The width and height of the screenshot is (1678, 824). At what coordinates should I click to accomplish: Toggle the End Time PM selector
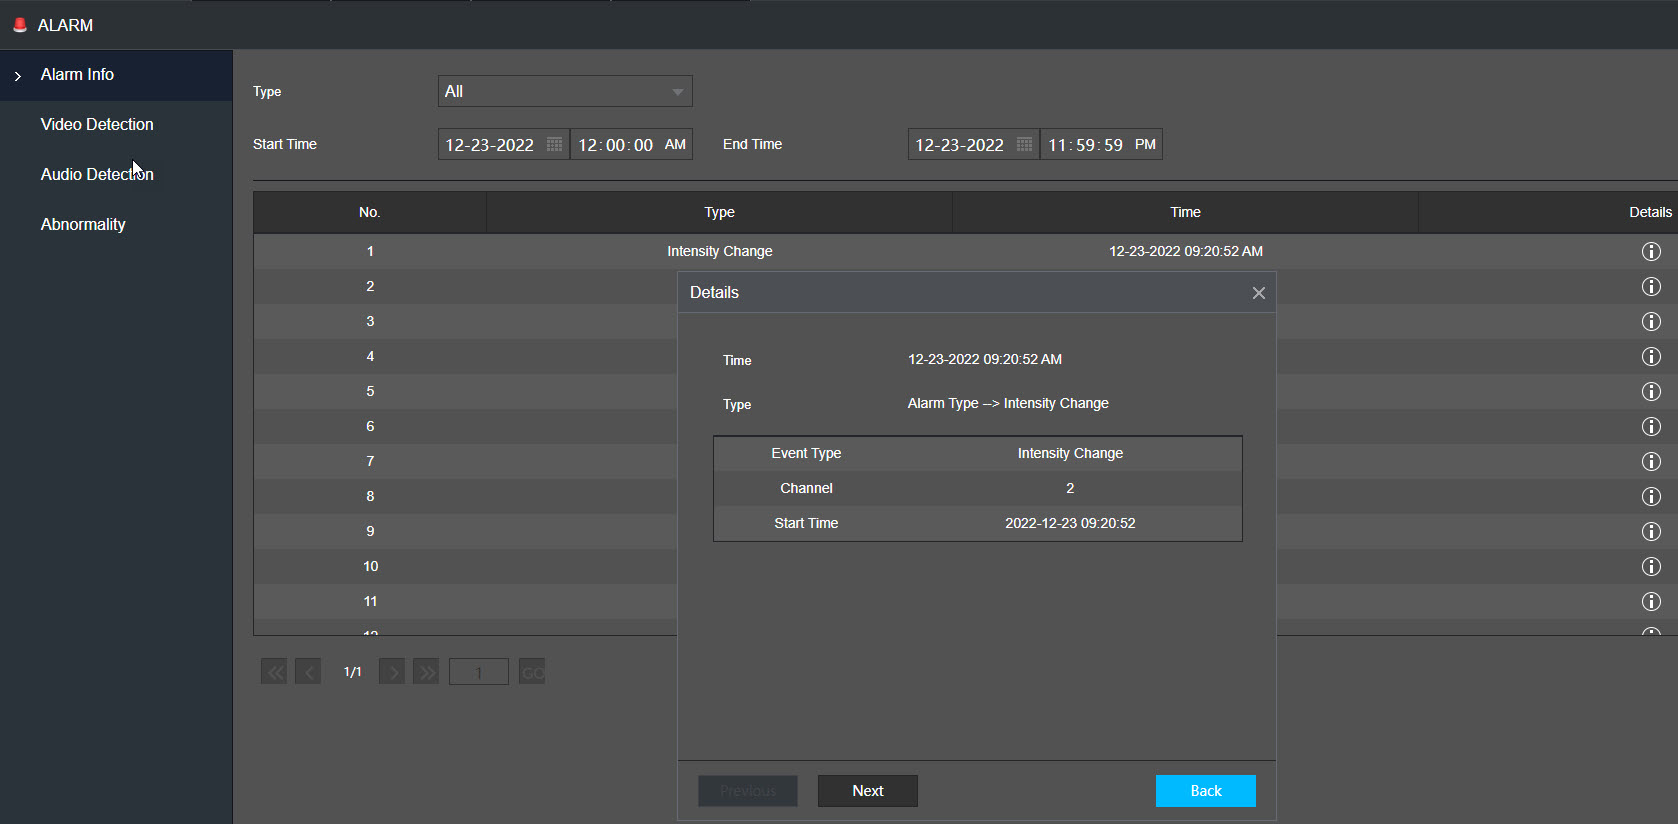1146,144
